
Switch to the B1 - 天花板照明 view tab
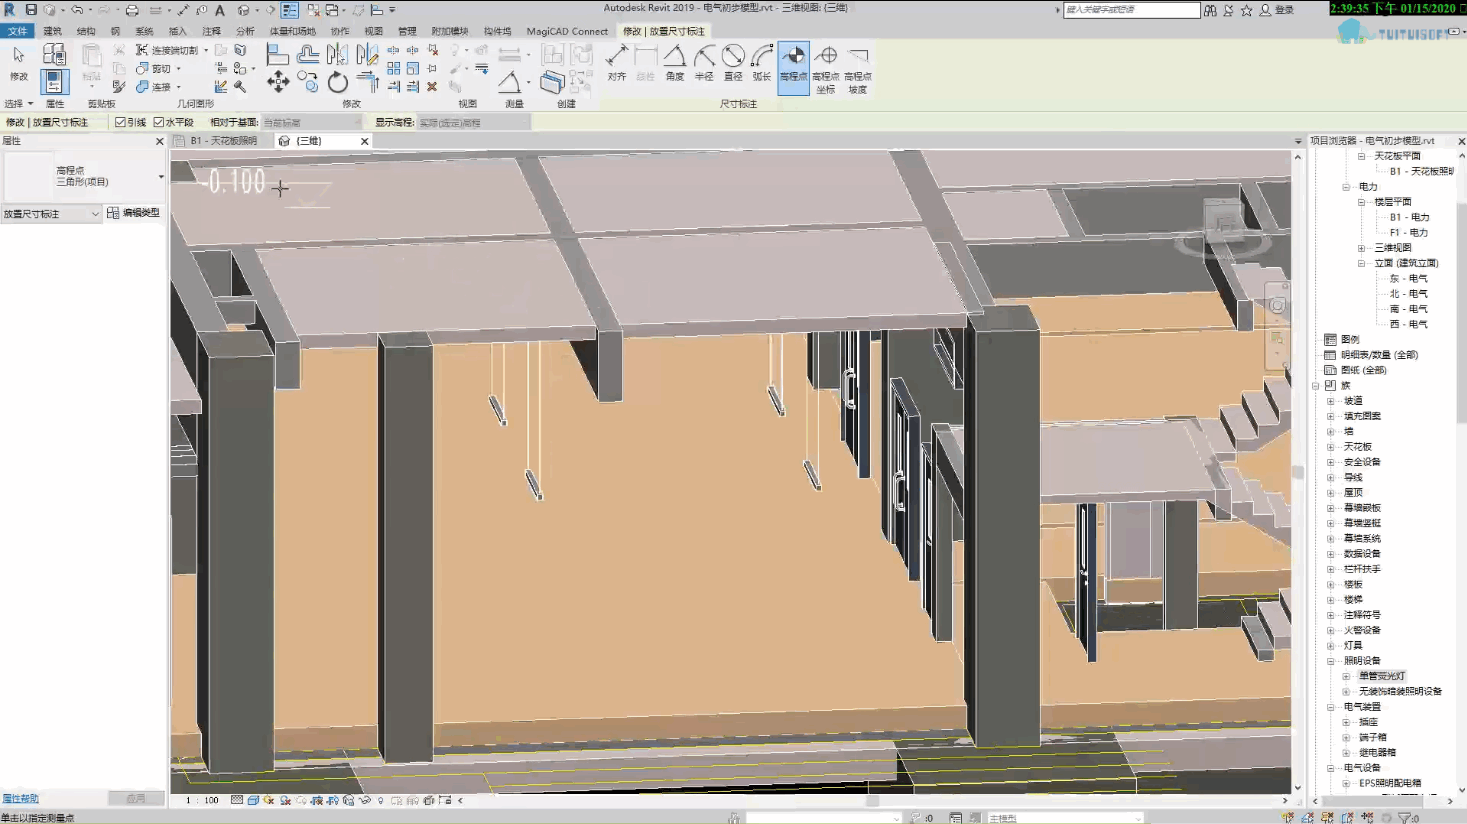click(223, 141)
